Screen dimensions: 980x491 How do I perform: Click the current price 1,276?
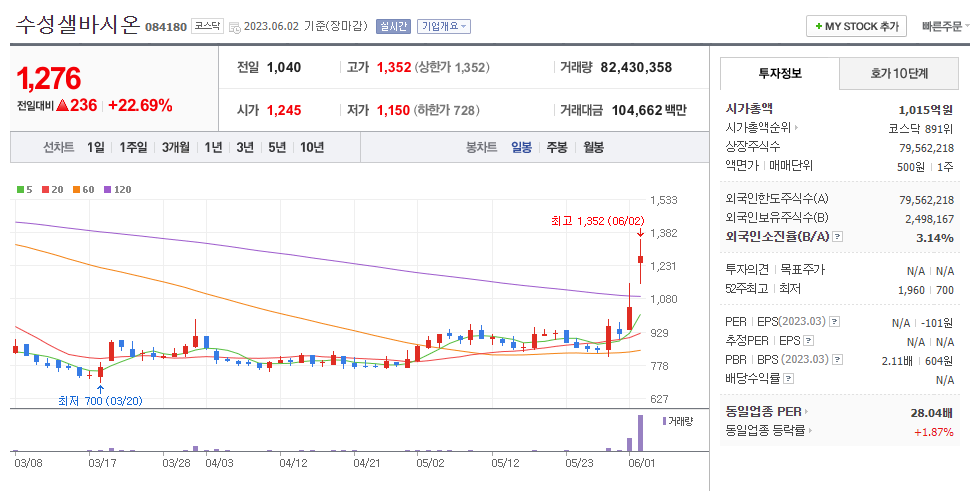[x=49, y=79]
